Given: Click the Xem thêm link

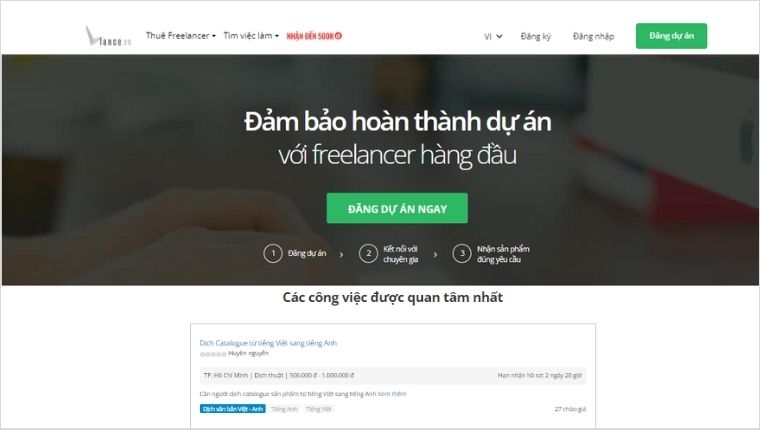Looking at the screenshot, I should pos(392,394).
